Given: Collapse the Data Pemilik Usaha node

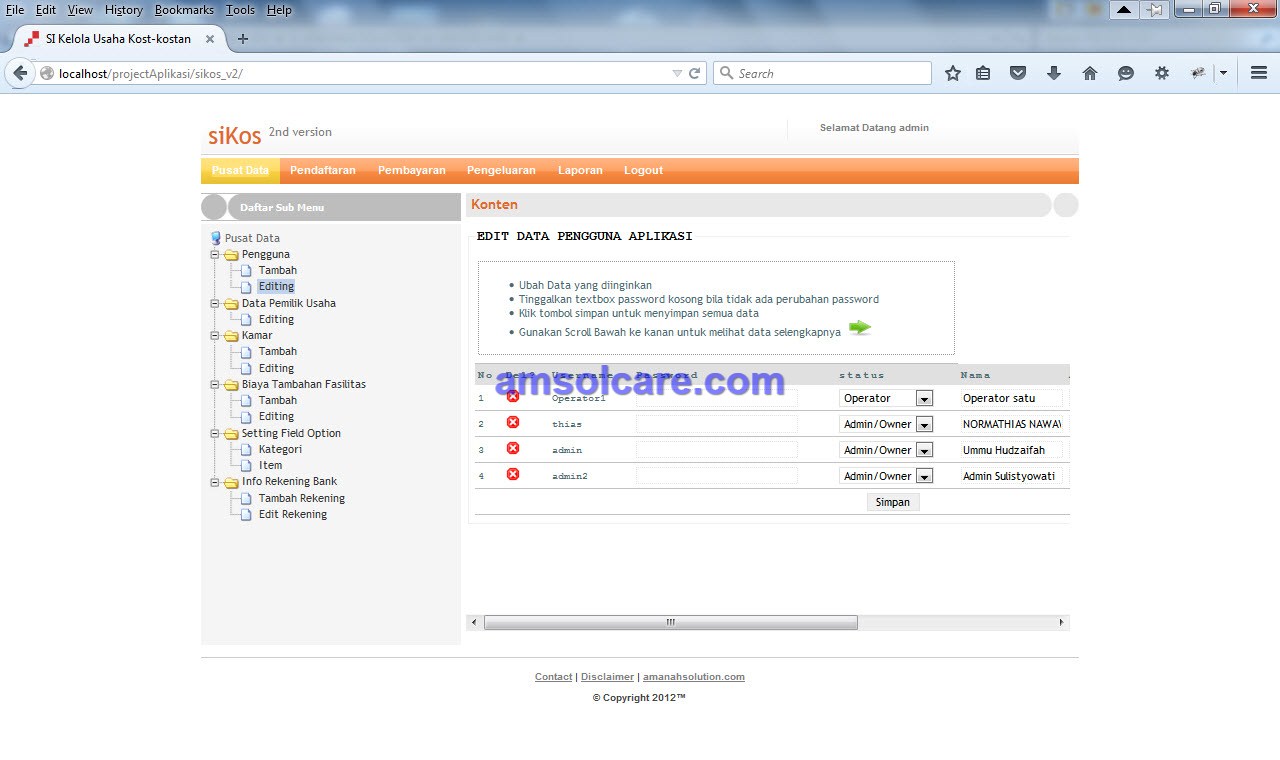Looking at the screenshot, I should click(214, 303).
